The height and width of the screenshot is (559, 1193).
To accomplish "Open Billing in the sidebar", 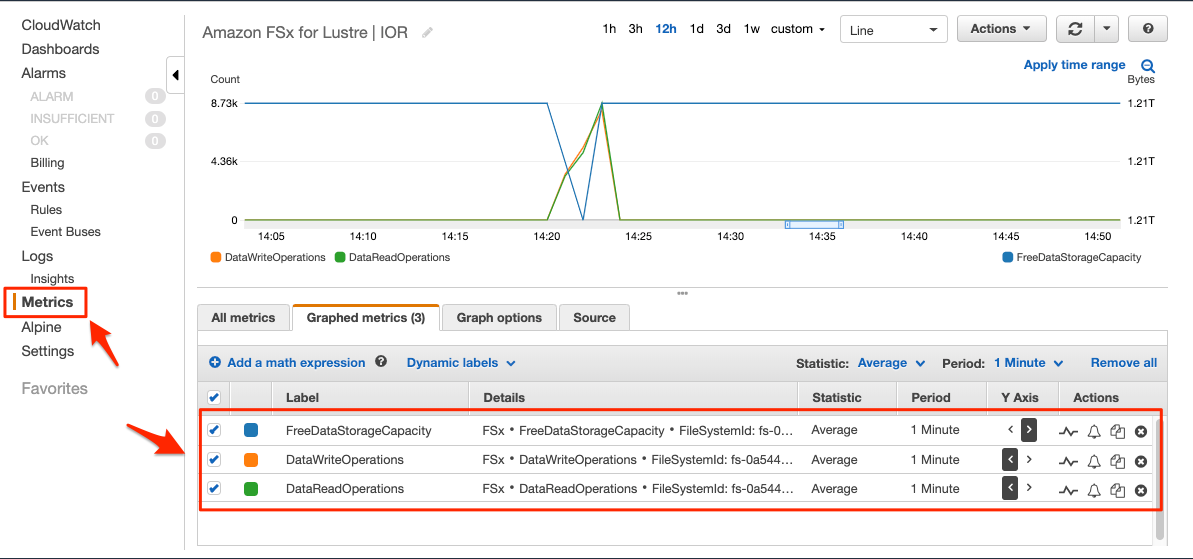I will (x=47, y=163).
